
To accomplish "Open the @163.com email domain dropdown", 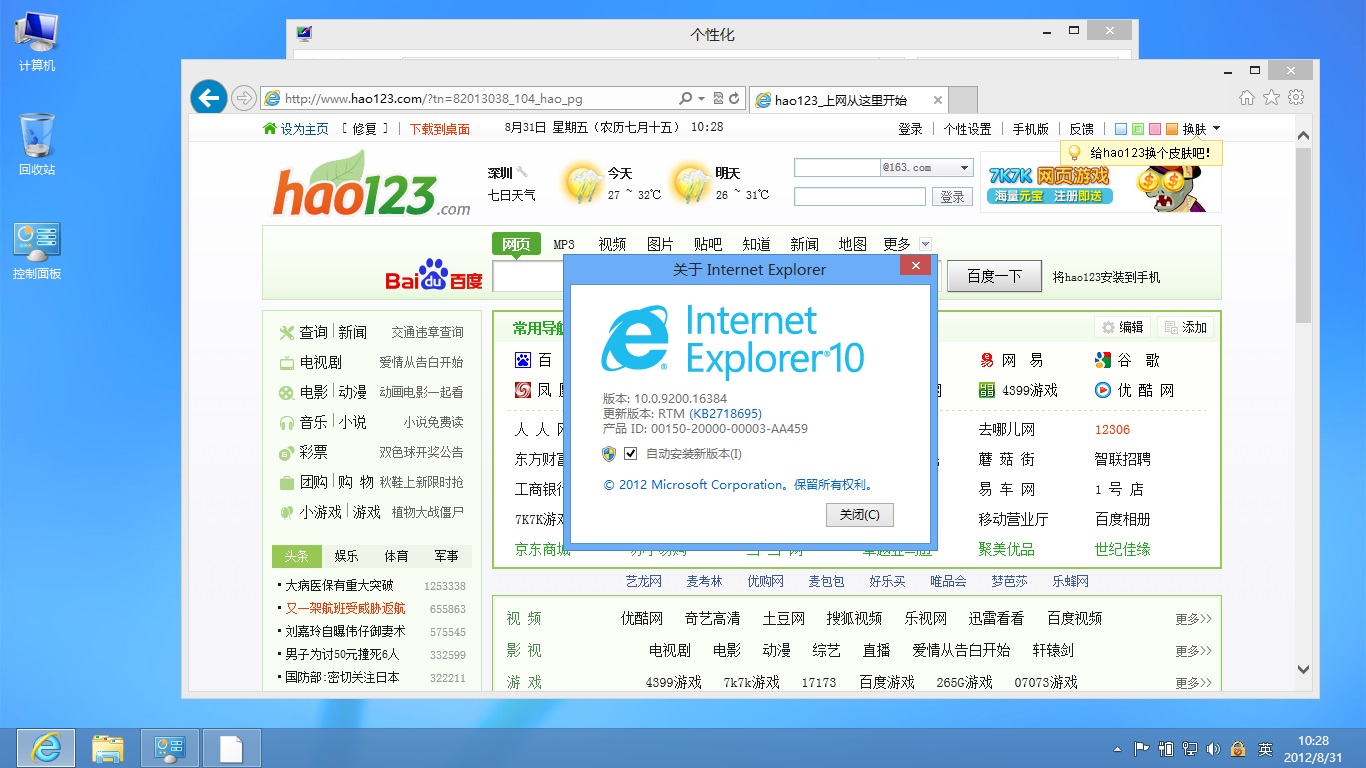I will pos(964,168).
